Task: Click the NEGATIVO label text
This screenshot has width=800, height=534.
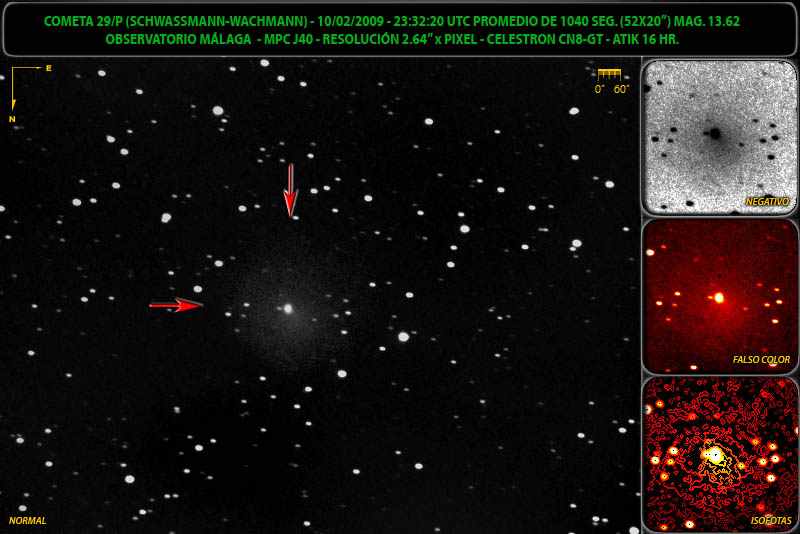Action: [x=767, y=201]
